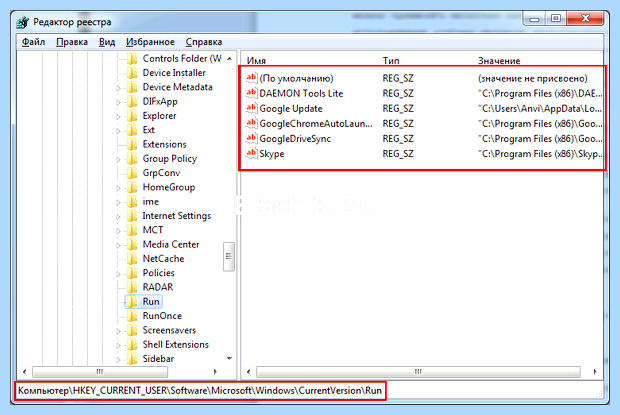620x415 pixels.
Task: Click the string icon of Google Update
Action: [251, 108]
